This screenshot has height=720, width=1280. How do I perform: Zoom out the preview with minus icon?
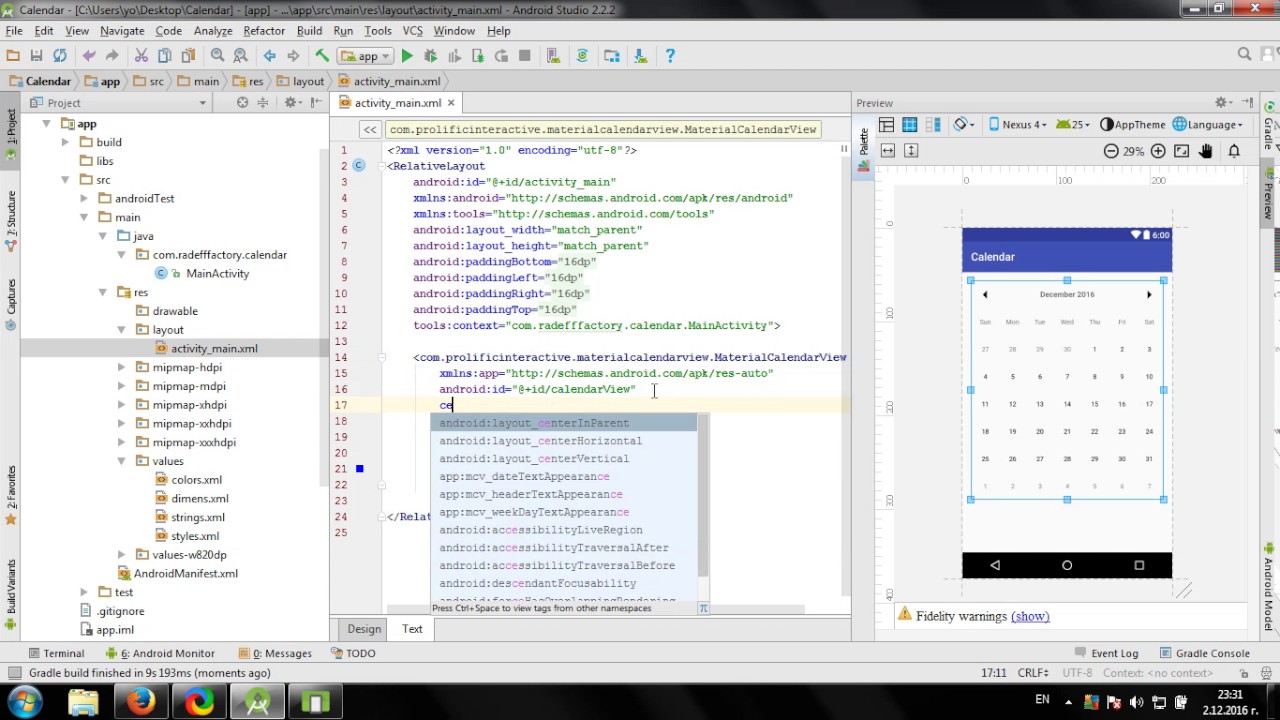pyautogui.click(x=1111, y=151)
